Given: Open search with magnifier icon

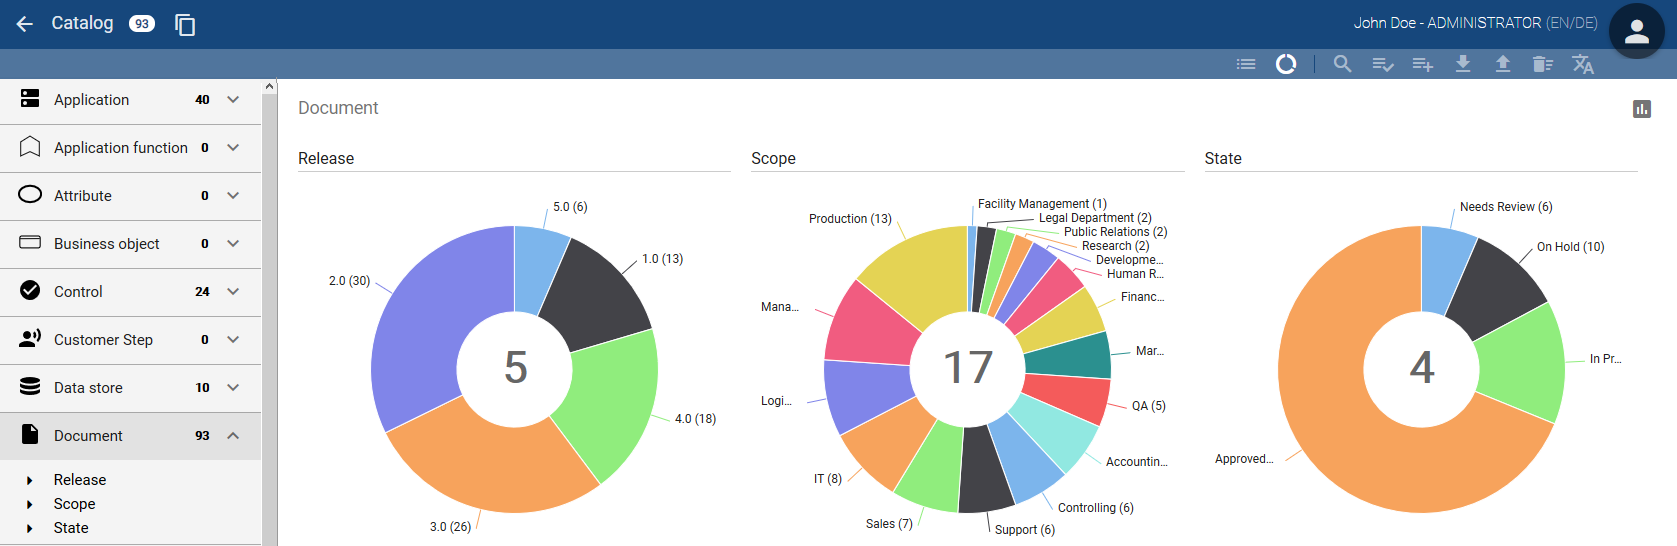Looking at the screenshot, I should coord(1343,64).
